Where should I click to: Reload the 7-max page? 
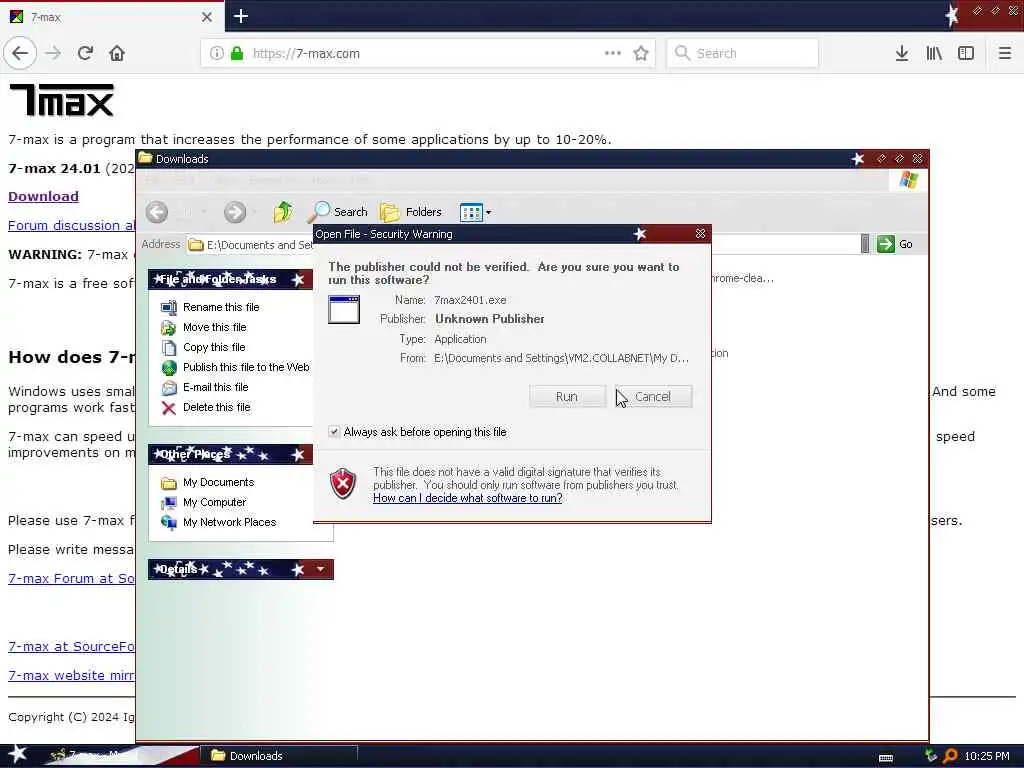(86, 53)
